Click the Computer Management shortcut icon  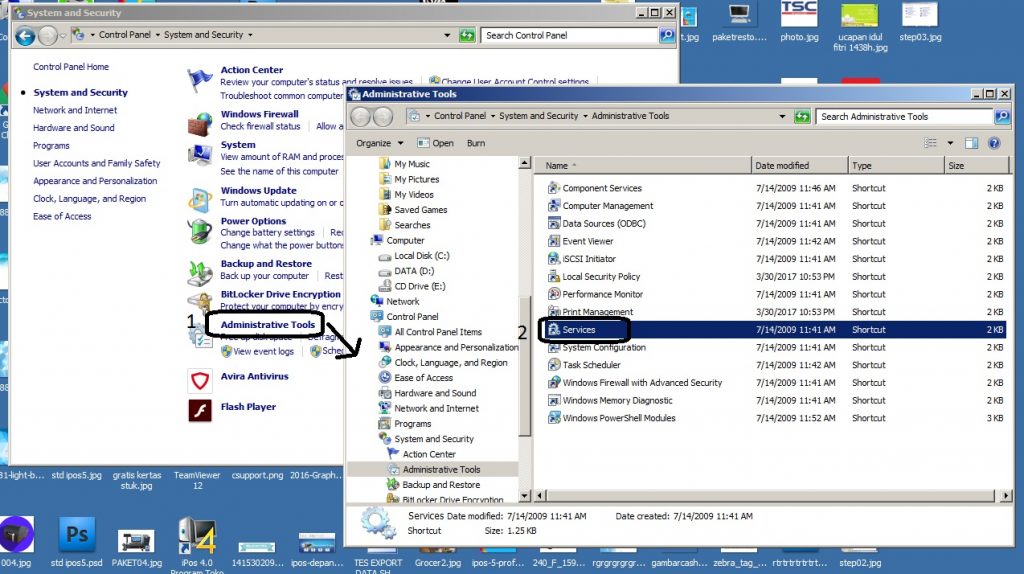point(554,206)
